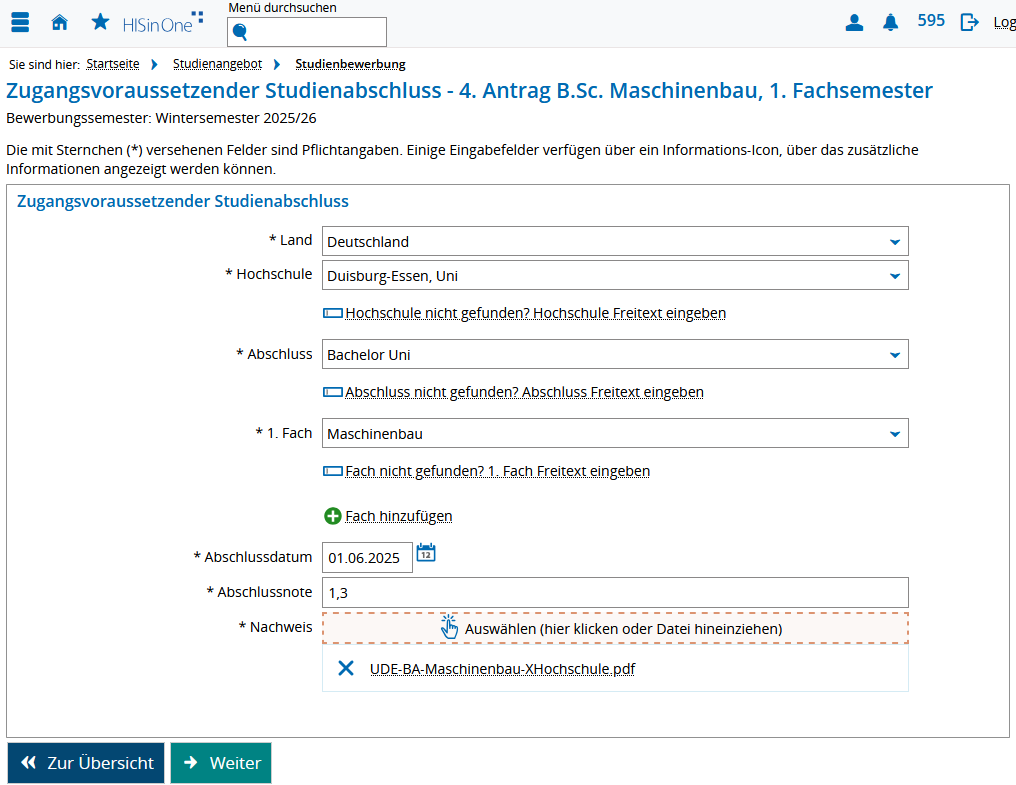Open the Land dropdown
The image size is (1016, 785).
click(615, 241)
